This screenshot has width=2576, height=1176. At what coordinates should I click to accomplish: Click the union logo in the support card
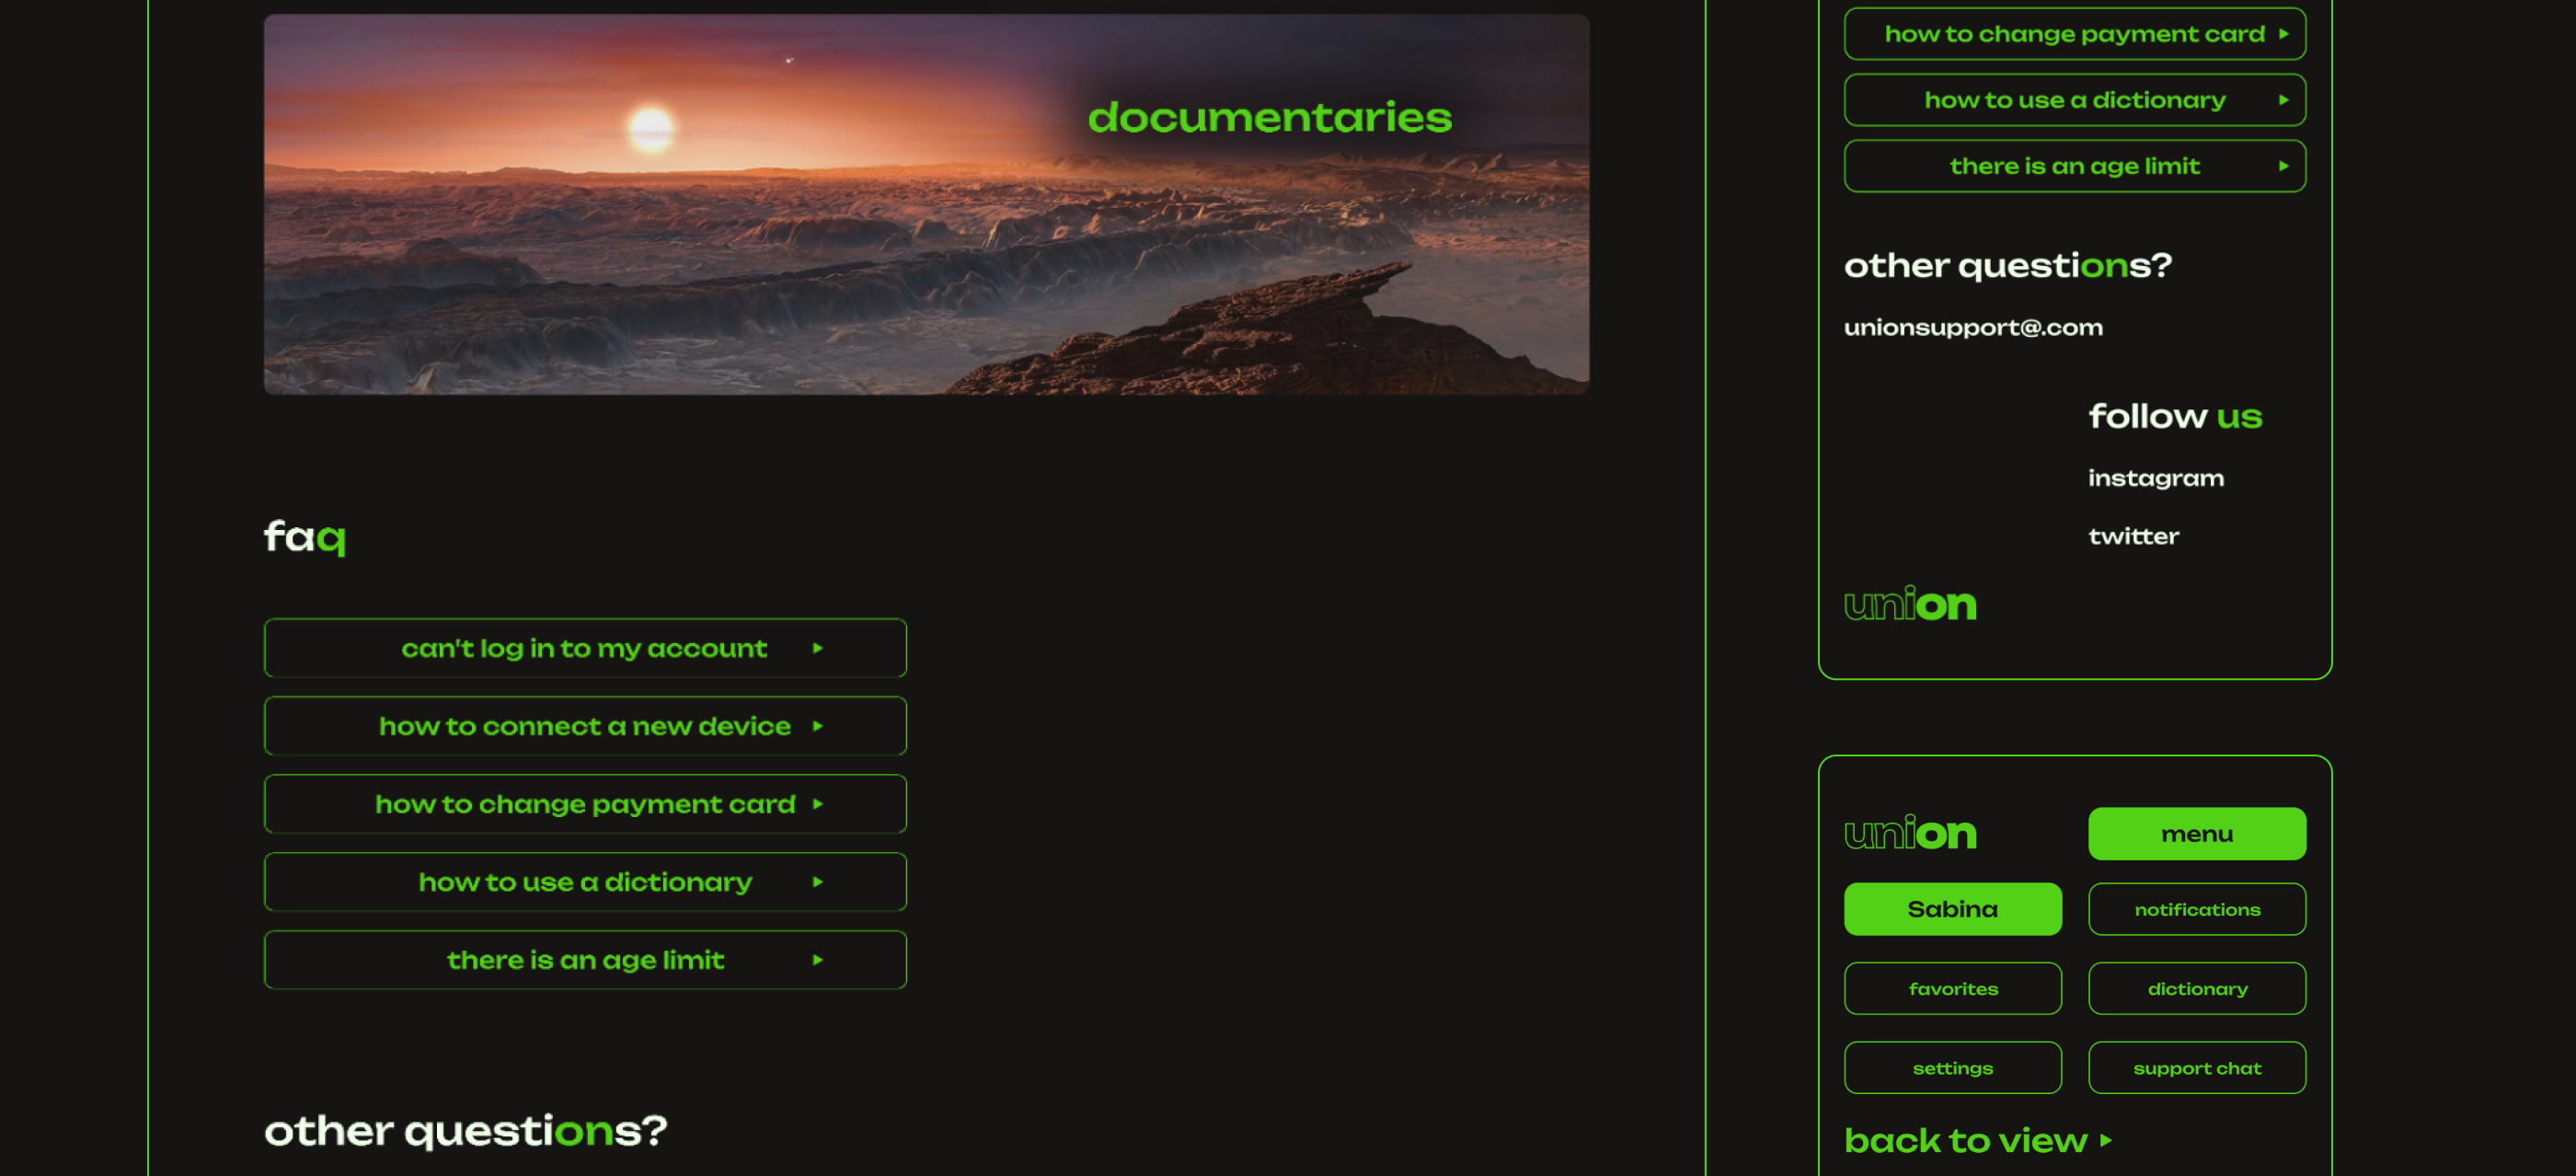1910,604
